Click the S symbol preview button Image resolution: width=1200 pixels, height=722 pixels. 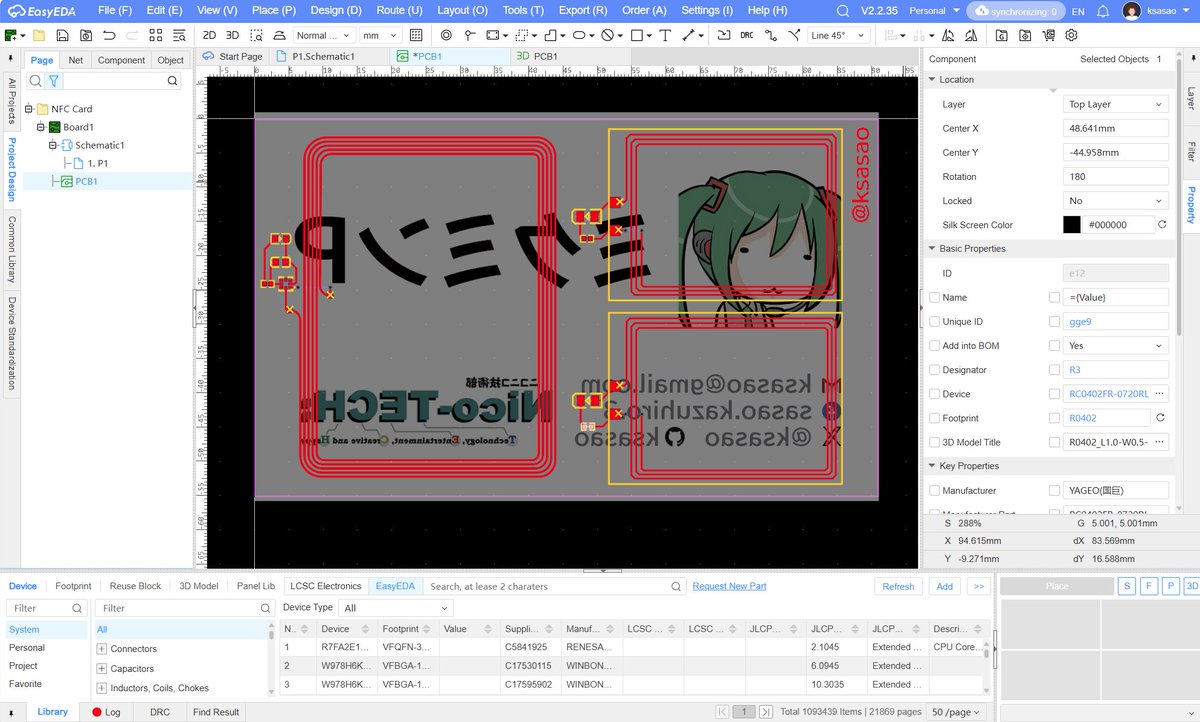click(1128, 586)
